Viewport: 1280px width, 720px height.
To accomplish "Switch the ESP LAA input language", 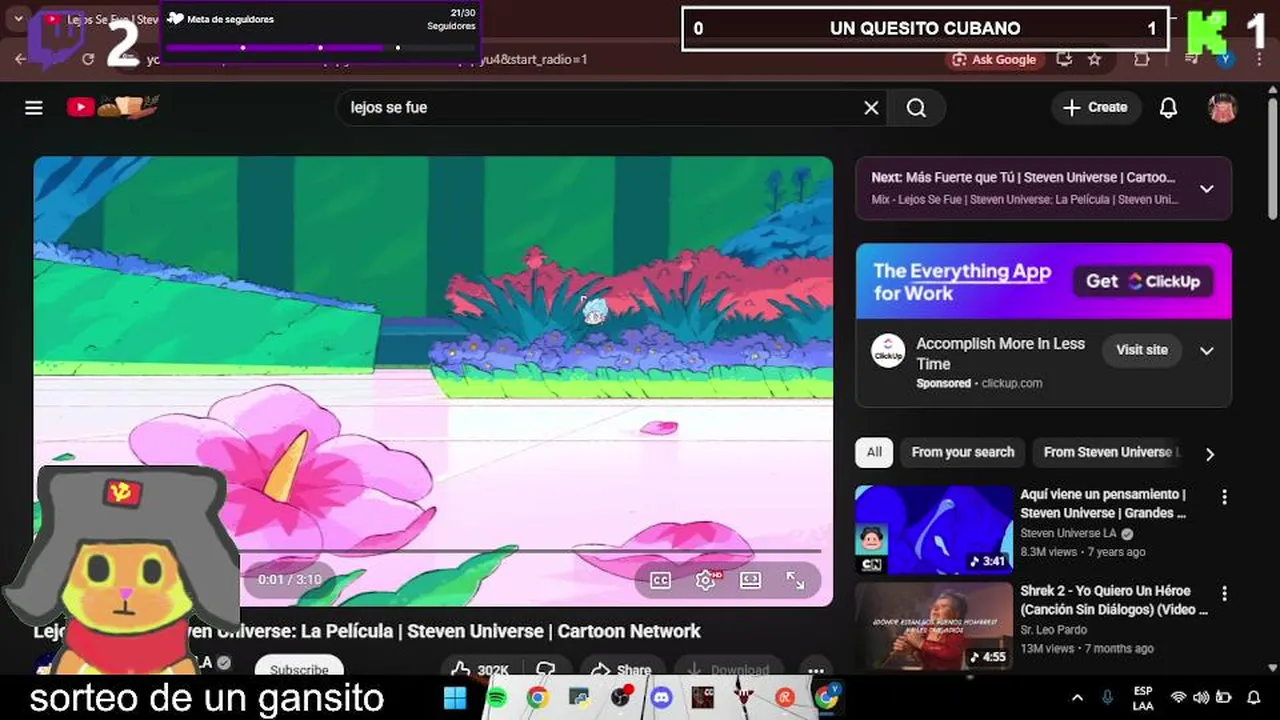I will click(1143, 697).
